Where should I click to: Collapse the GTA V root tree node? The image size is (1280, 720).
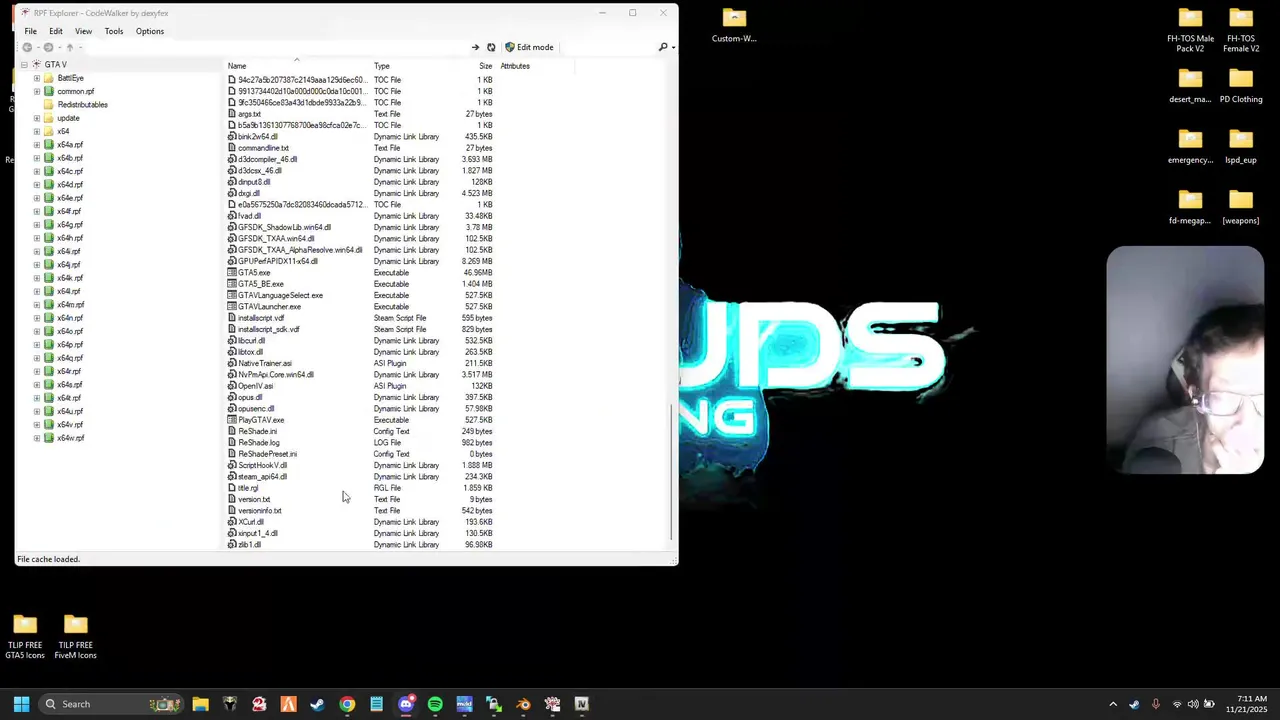point(24,65)
